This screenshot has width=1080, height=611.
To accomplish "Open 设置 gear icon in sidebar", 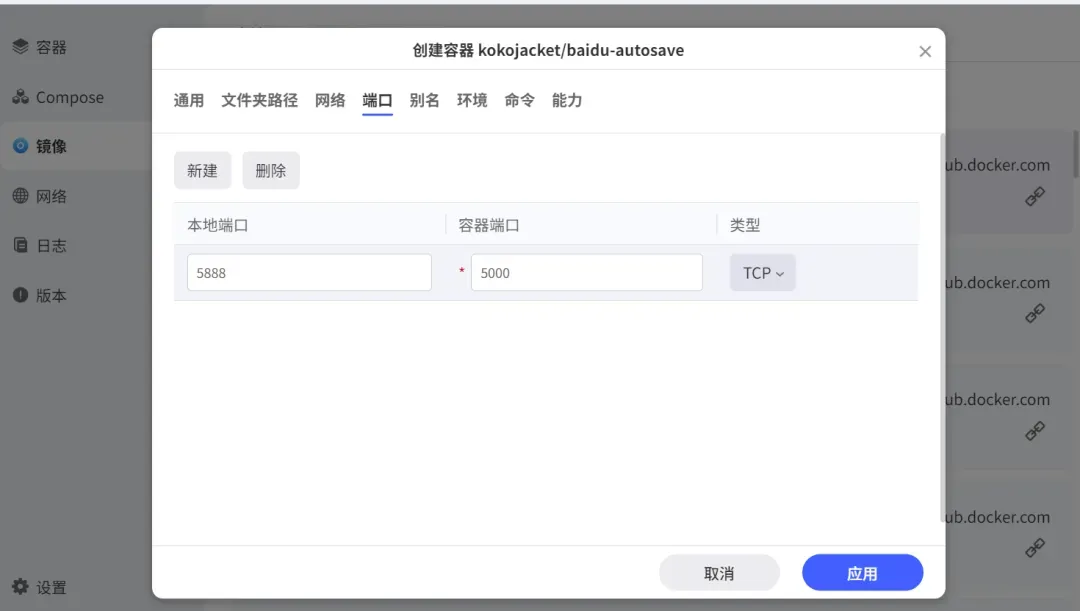I will (x=20, y=587).
